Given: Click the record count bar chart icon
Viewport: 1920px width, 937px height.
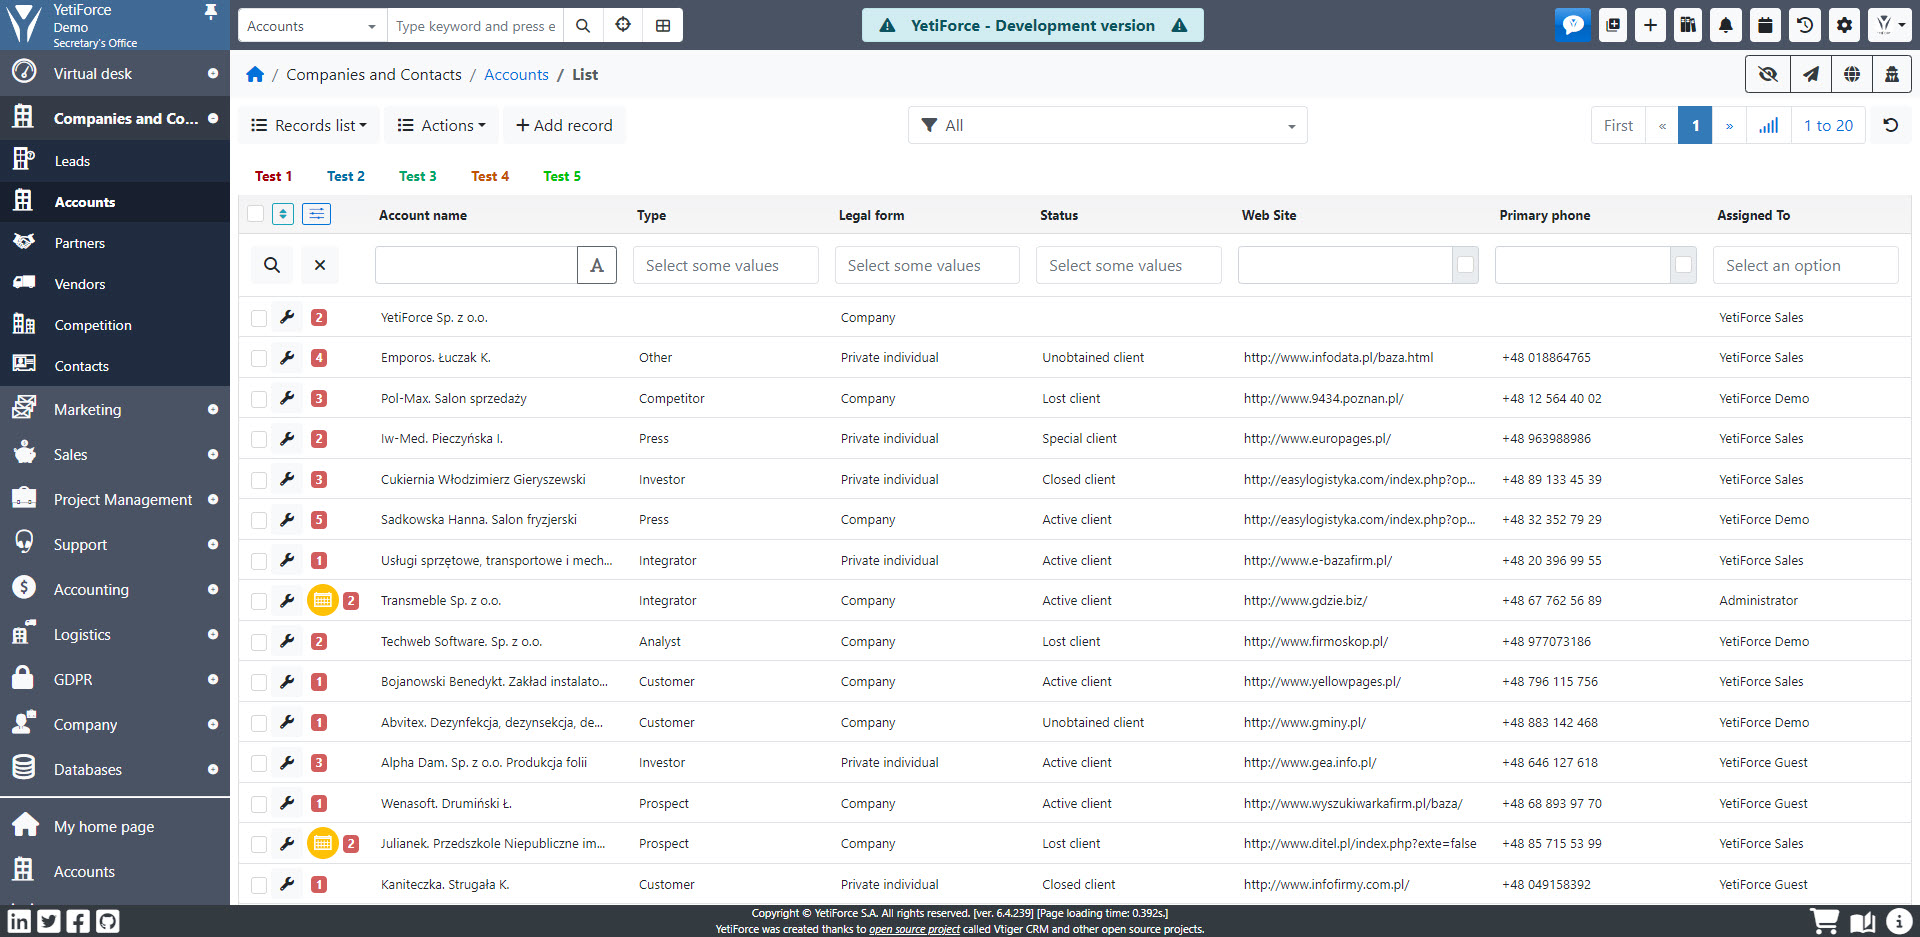Looking at the screenshot, I should point(1769,125).
